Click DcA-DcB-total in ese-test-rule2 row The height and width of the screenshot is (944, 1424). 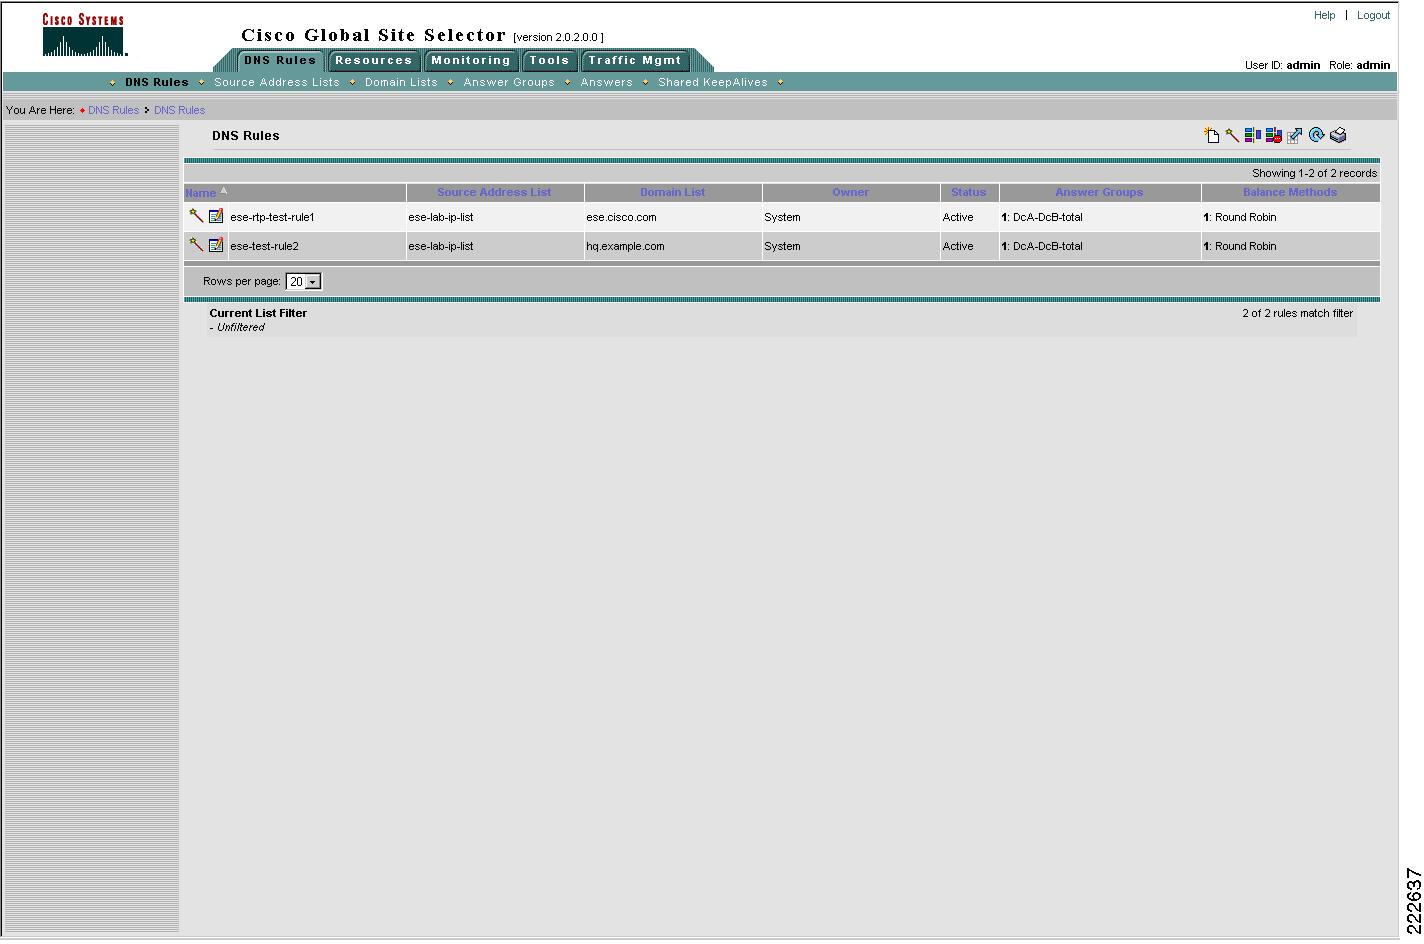tap(1047, 246)
